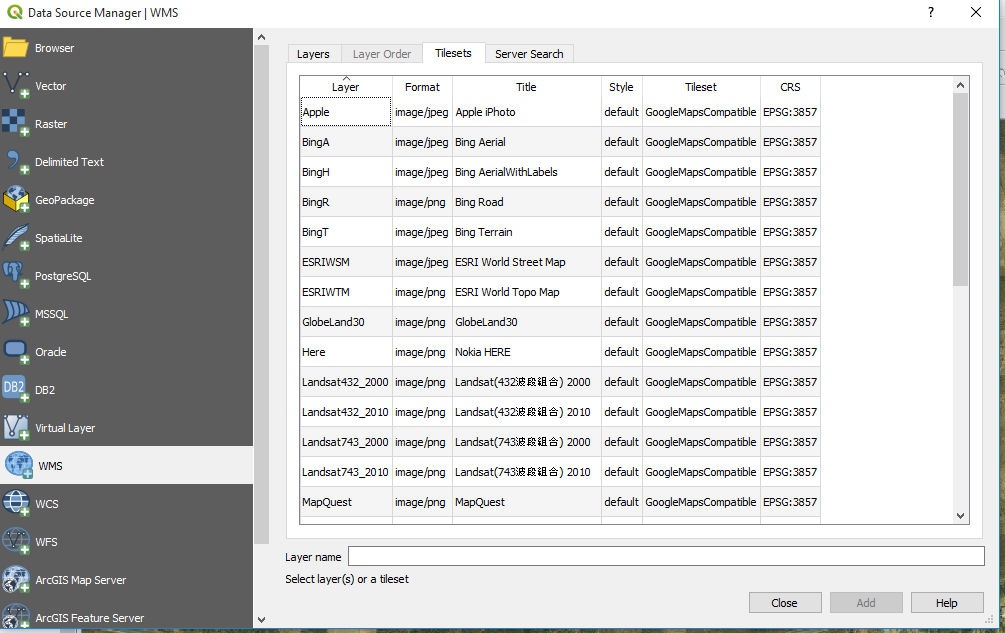This screenshot has height=633, width=1005.
Task: Open the Server Search tab
Action: tap(529, 53)
